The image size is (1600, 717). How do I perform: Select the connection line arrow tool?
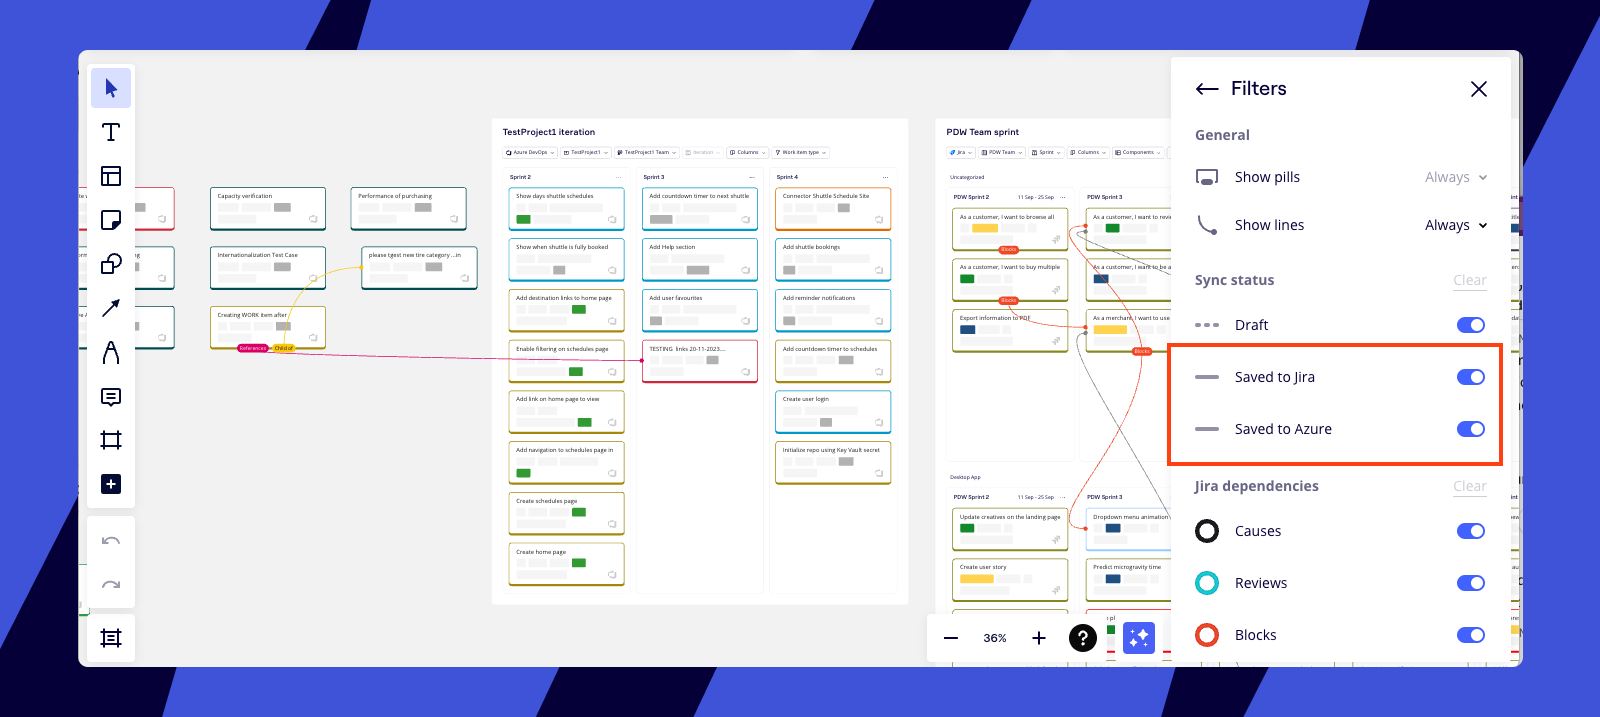point(111,308)
